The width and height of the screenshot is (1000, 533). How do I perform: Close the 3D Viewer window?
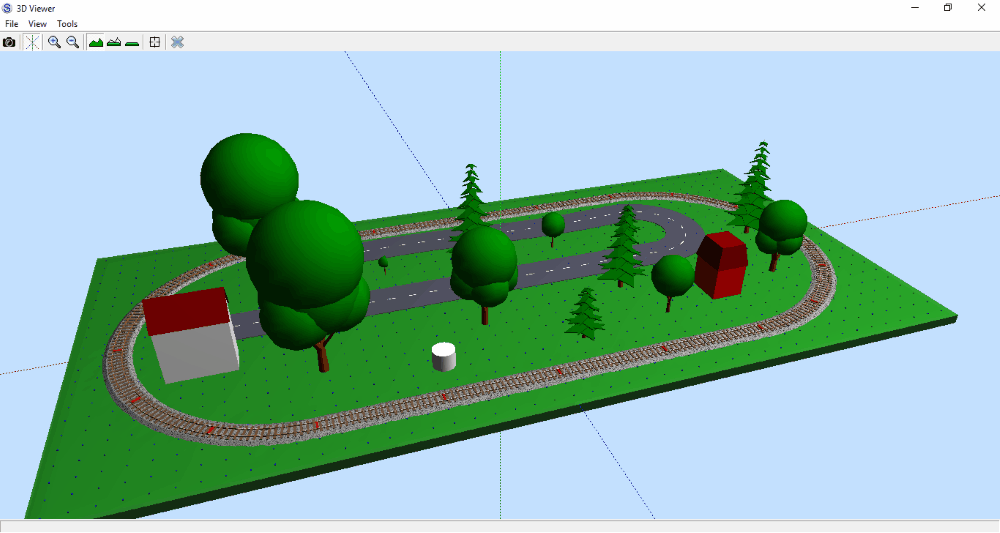click(x=982, y=8)
